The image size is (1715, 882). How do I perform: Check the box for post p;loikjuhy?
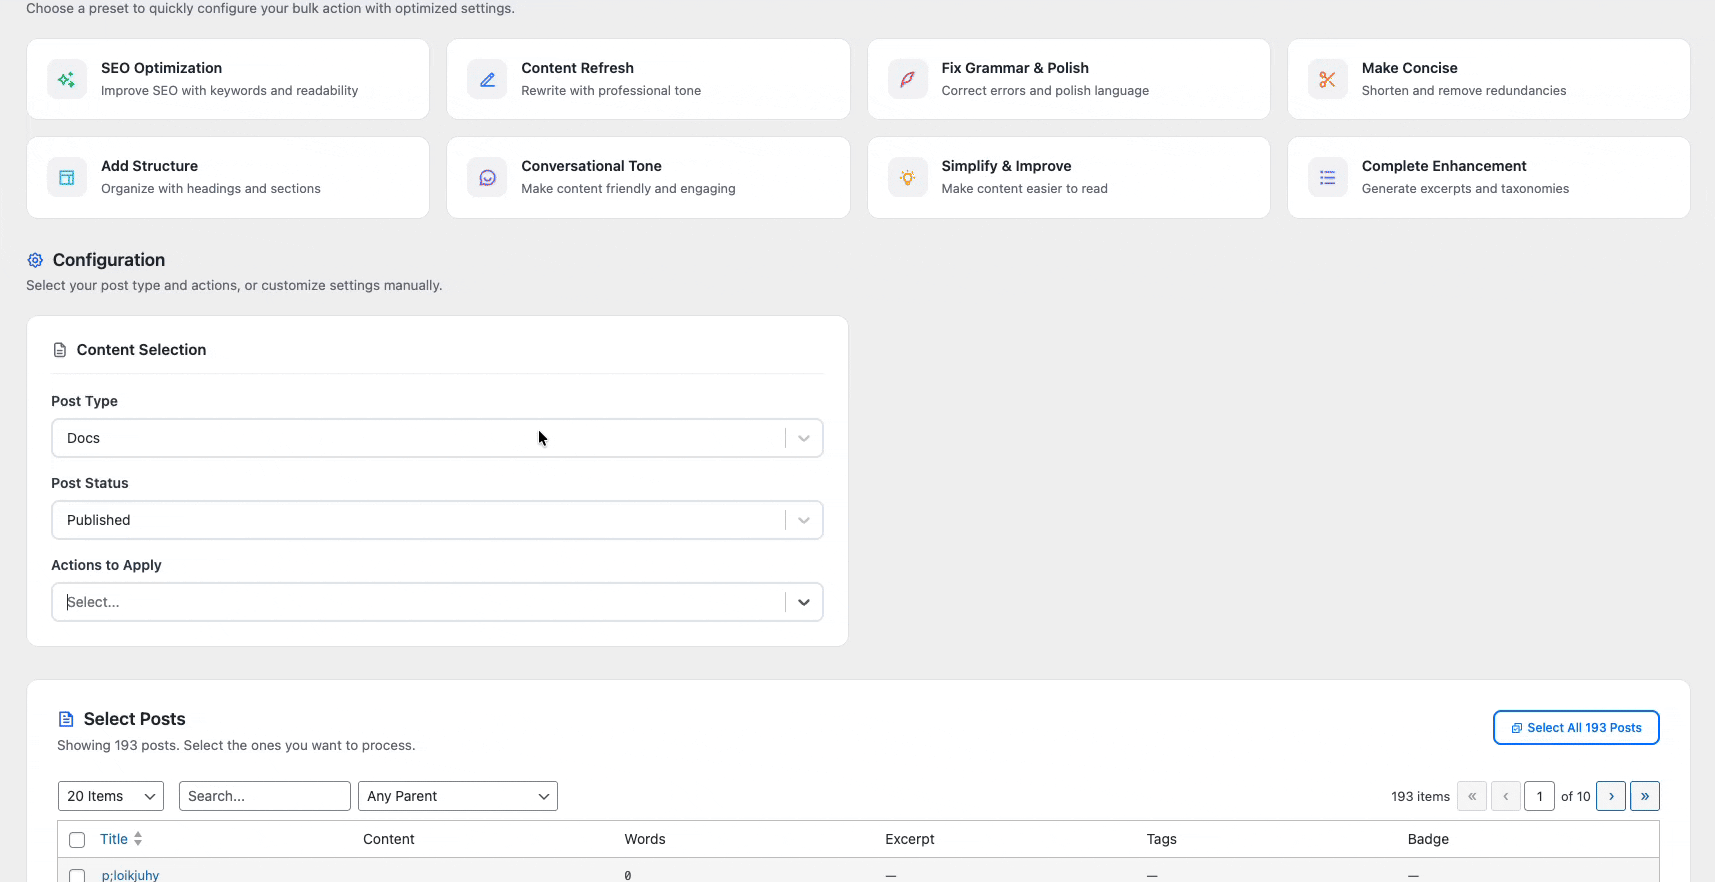coord(77,876)
